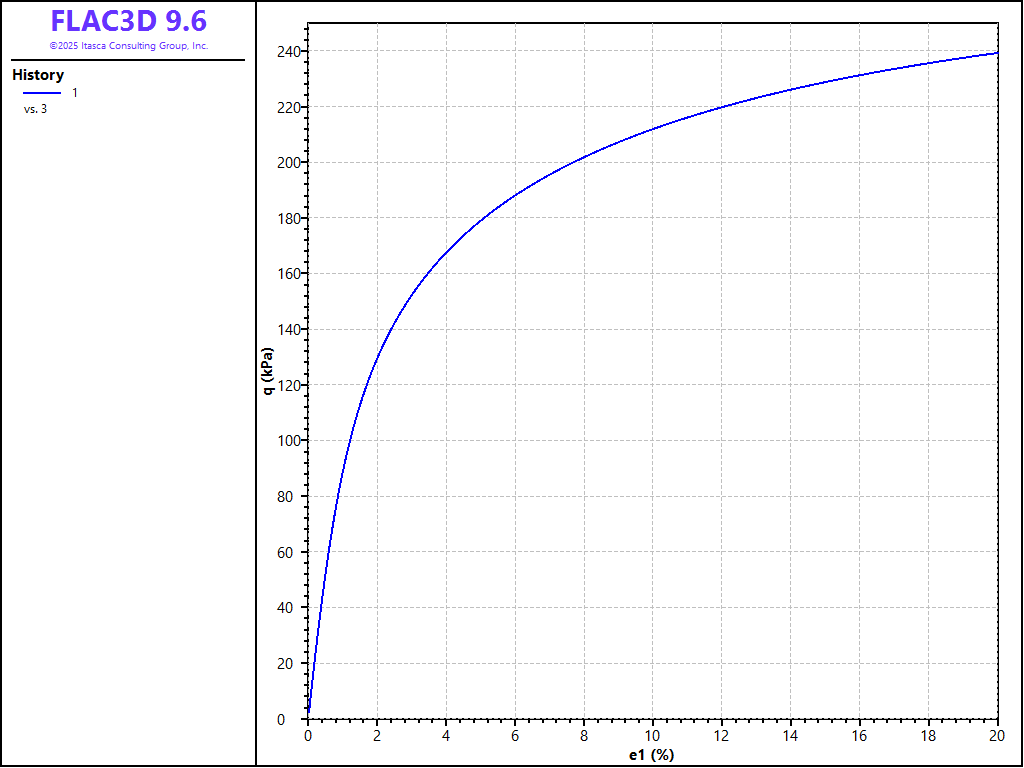
Task: Select the legend label '1'
Action: (x=75, y=93)
